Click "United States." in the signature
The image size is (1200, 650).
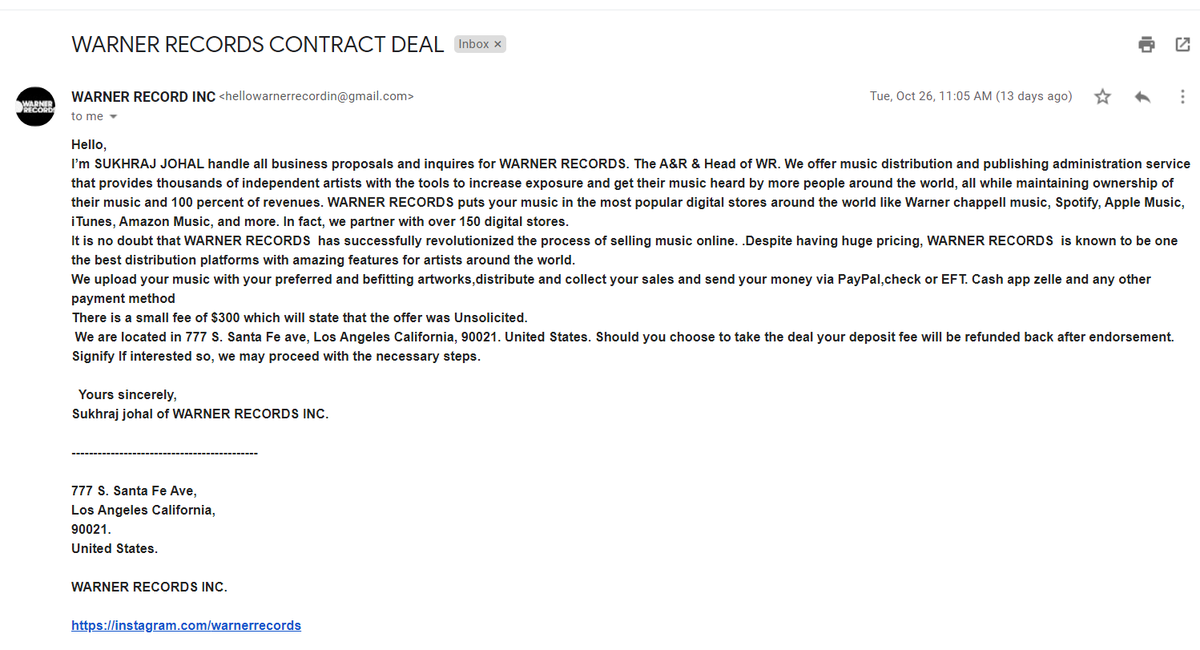coord(114,548)
